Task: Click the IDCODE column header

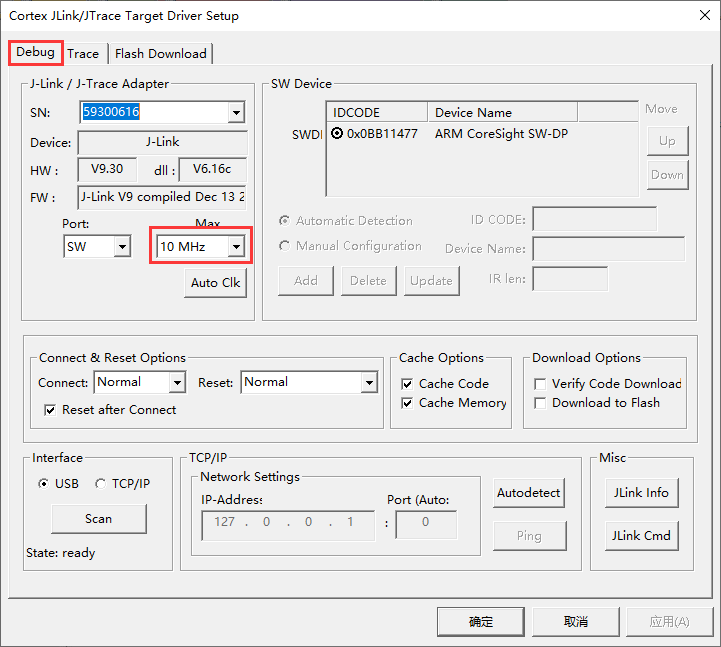Action: 377,113
